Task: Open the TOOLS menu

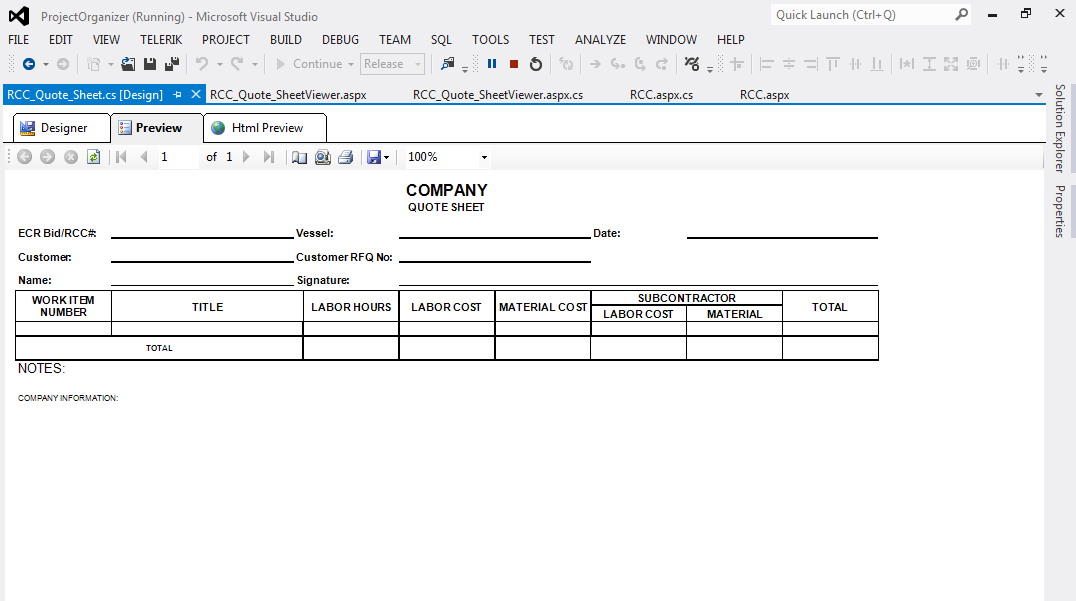Action: pos(491,40)
